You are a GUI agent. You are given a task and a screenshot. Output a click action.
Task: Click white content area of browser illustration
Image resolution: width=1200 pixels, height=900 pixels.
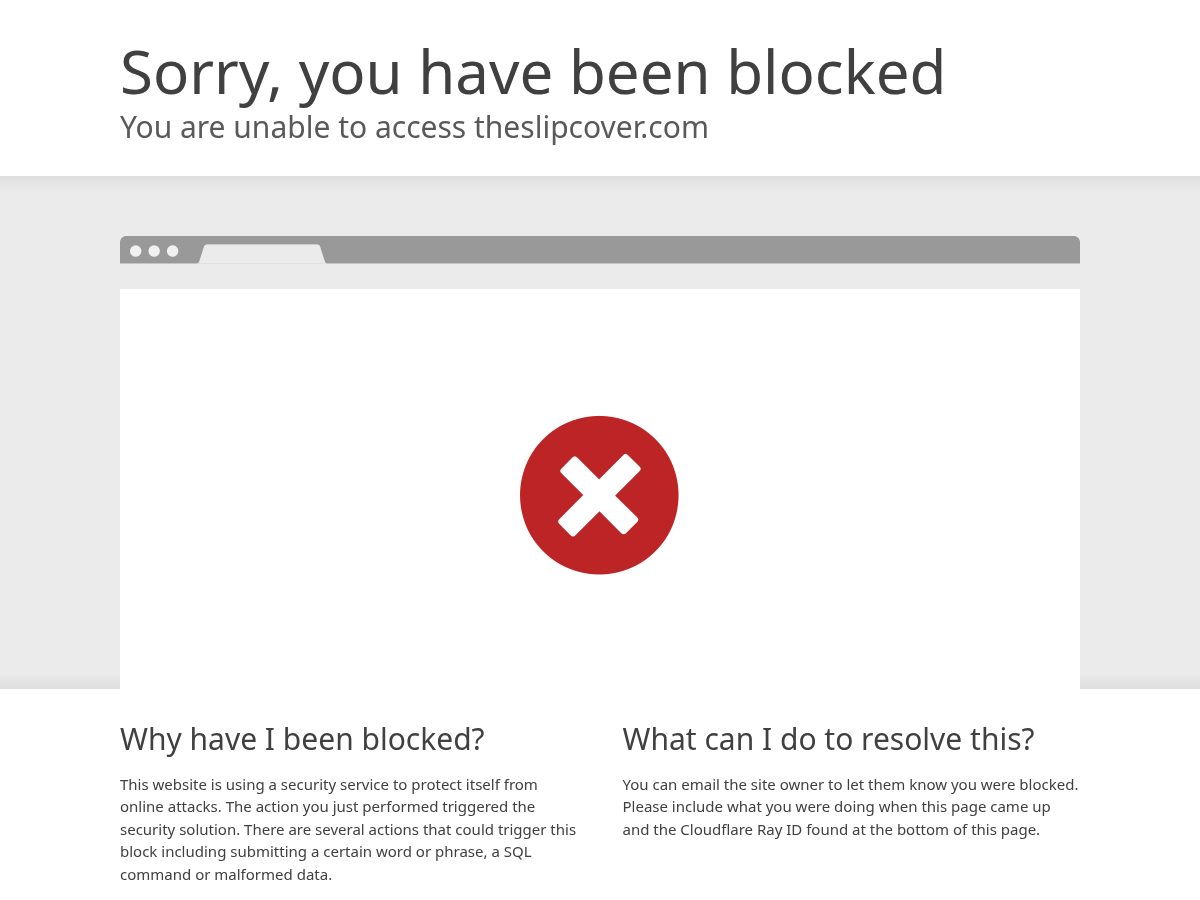point(600,489)
